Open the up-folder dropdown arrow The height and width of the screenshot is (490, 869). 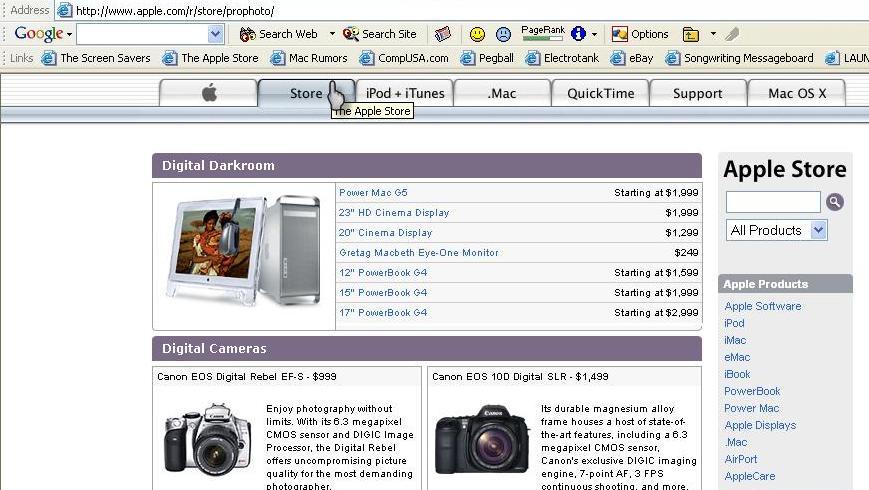(713, 34)
